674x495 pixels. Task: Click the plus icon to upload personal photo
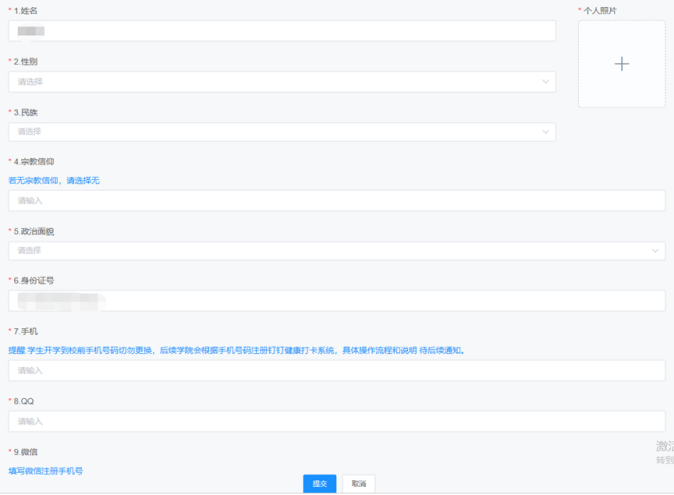621,64
